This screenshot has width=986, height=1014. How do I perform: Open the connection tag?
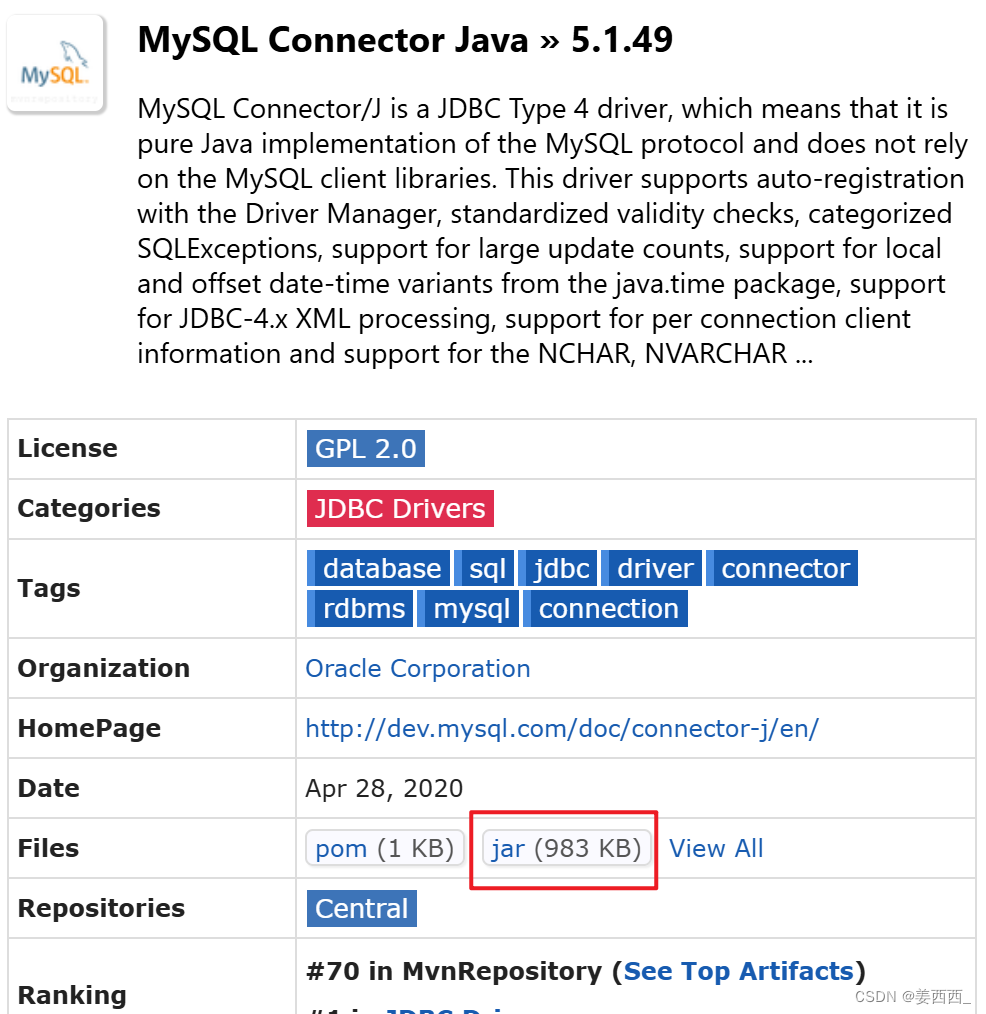[x=607, y=608]
